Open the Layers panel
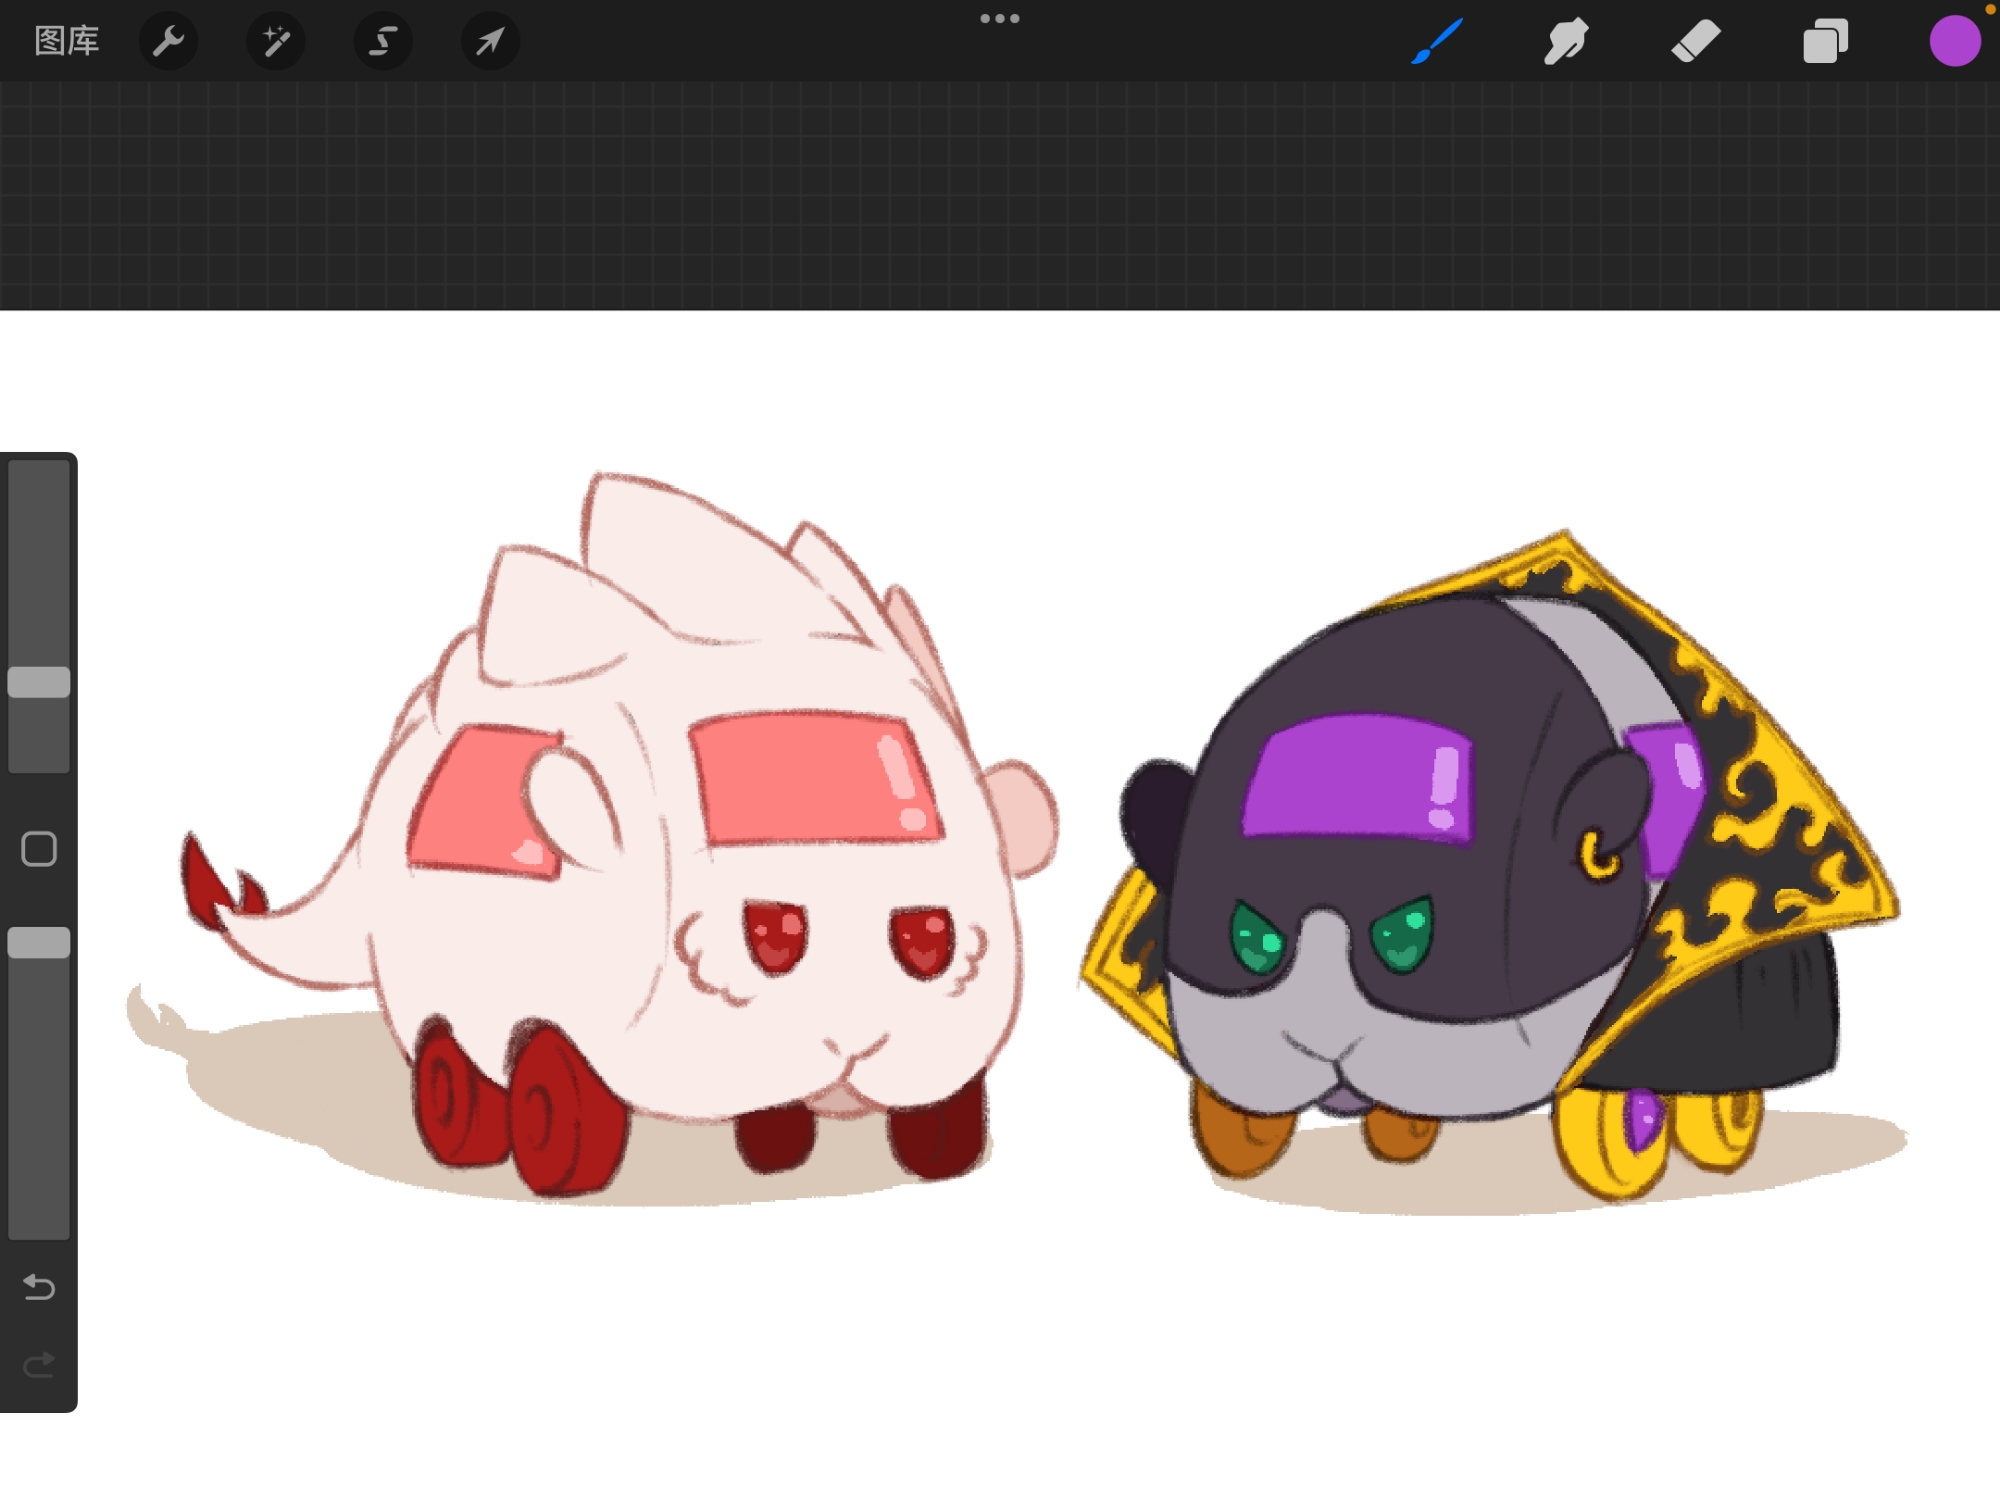2000x1500 pixels. click(x=1825, y=41)
